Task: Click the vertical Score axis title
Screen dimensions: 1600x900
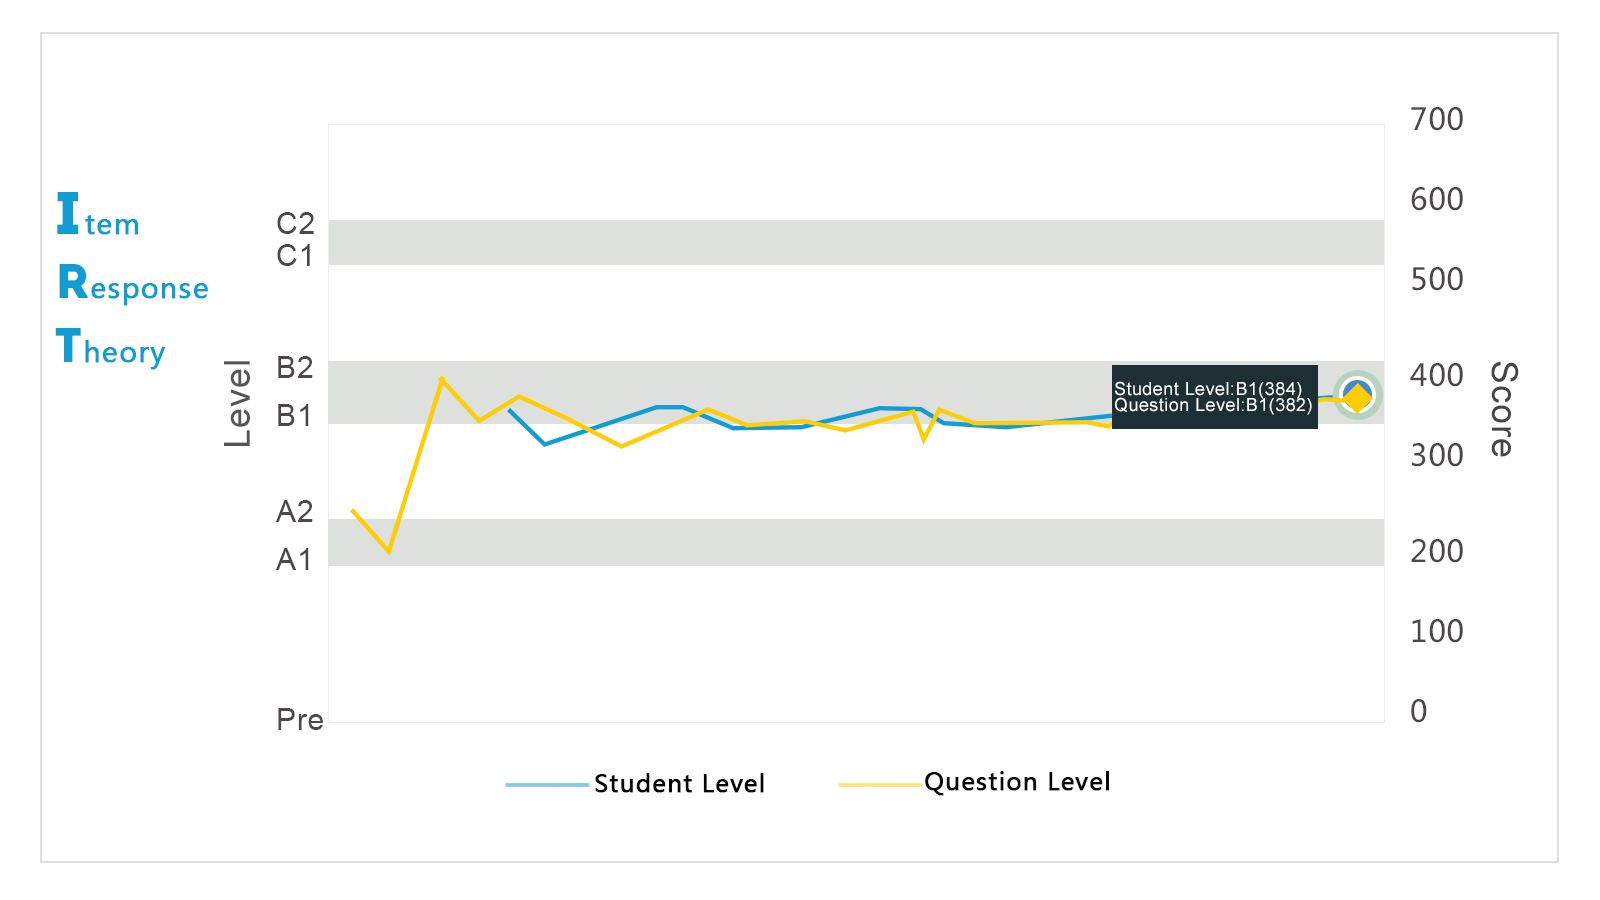Action: (1502, 409)
